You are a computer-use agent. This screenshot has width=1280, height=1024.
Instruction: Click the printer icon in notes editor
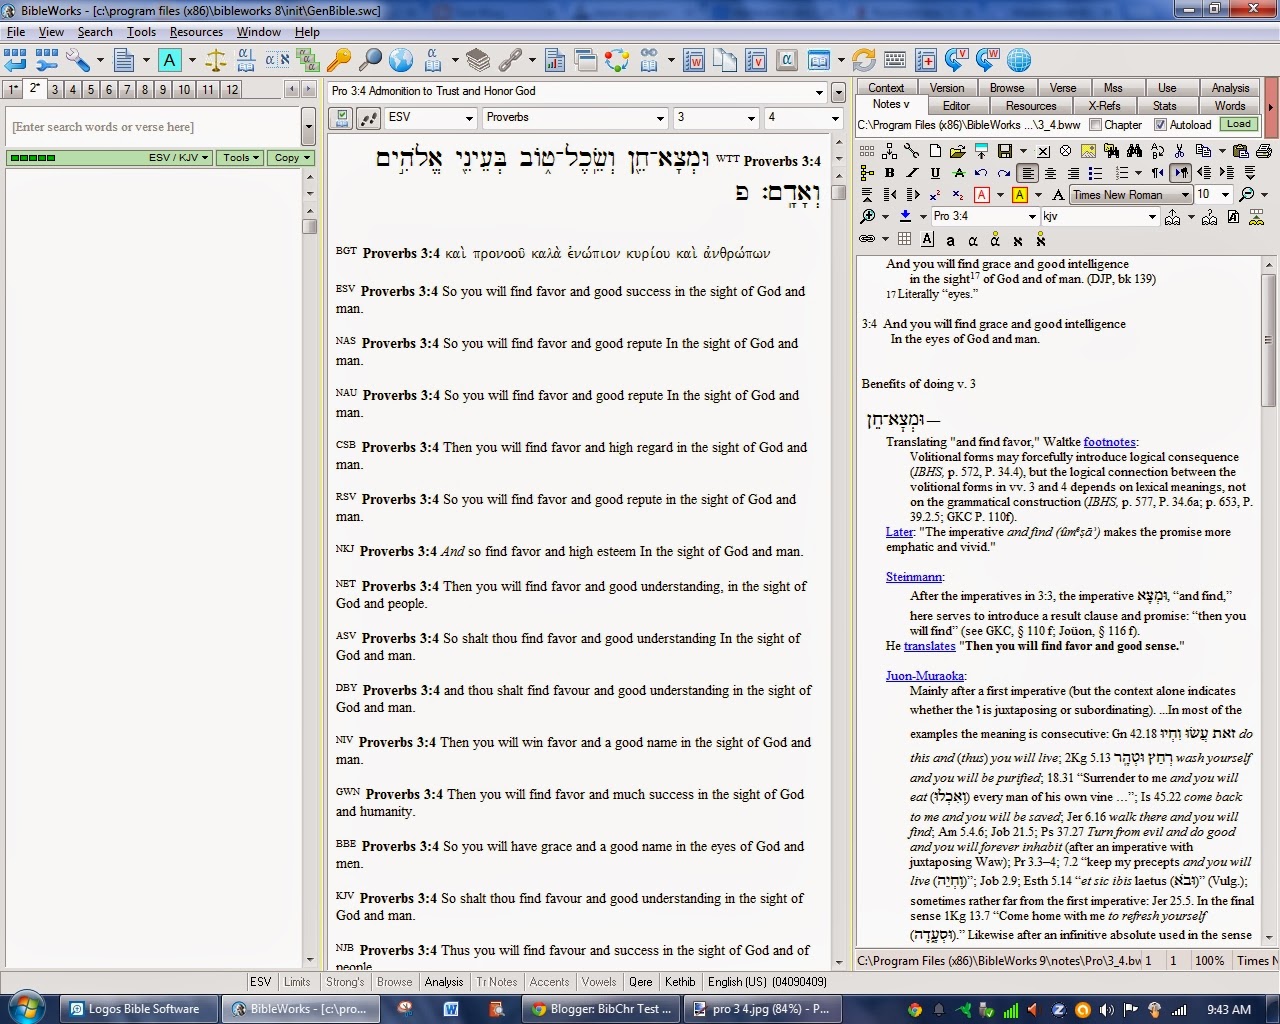click(x=1264, y=151)
